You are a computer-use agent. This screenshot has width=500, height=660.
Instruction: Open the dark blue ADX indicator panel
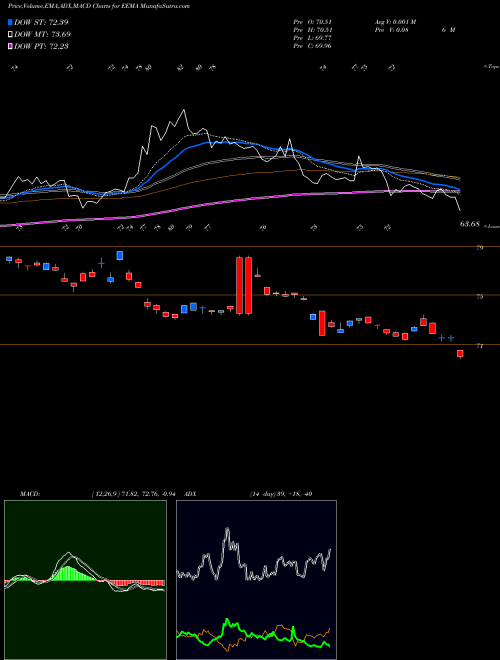(x=256, y=580)
